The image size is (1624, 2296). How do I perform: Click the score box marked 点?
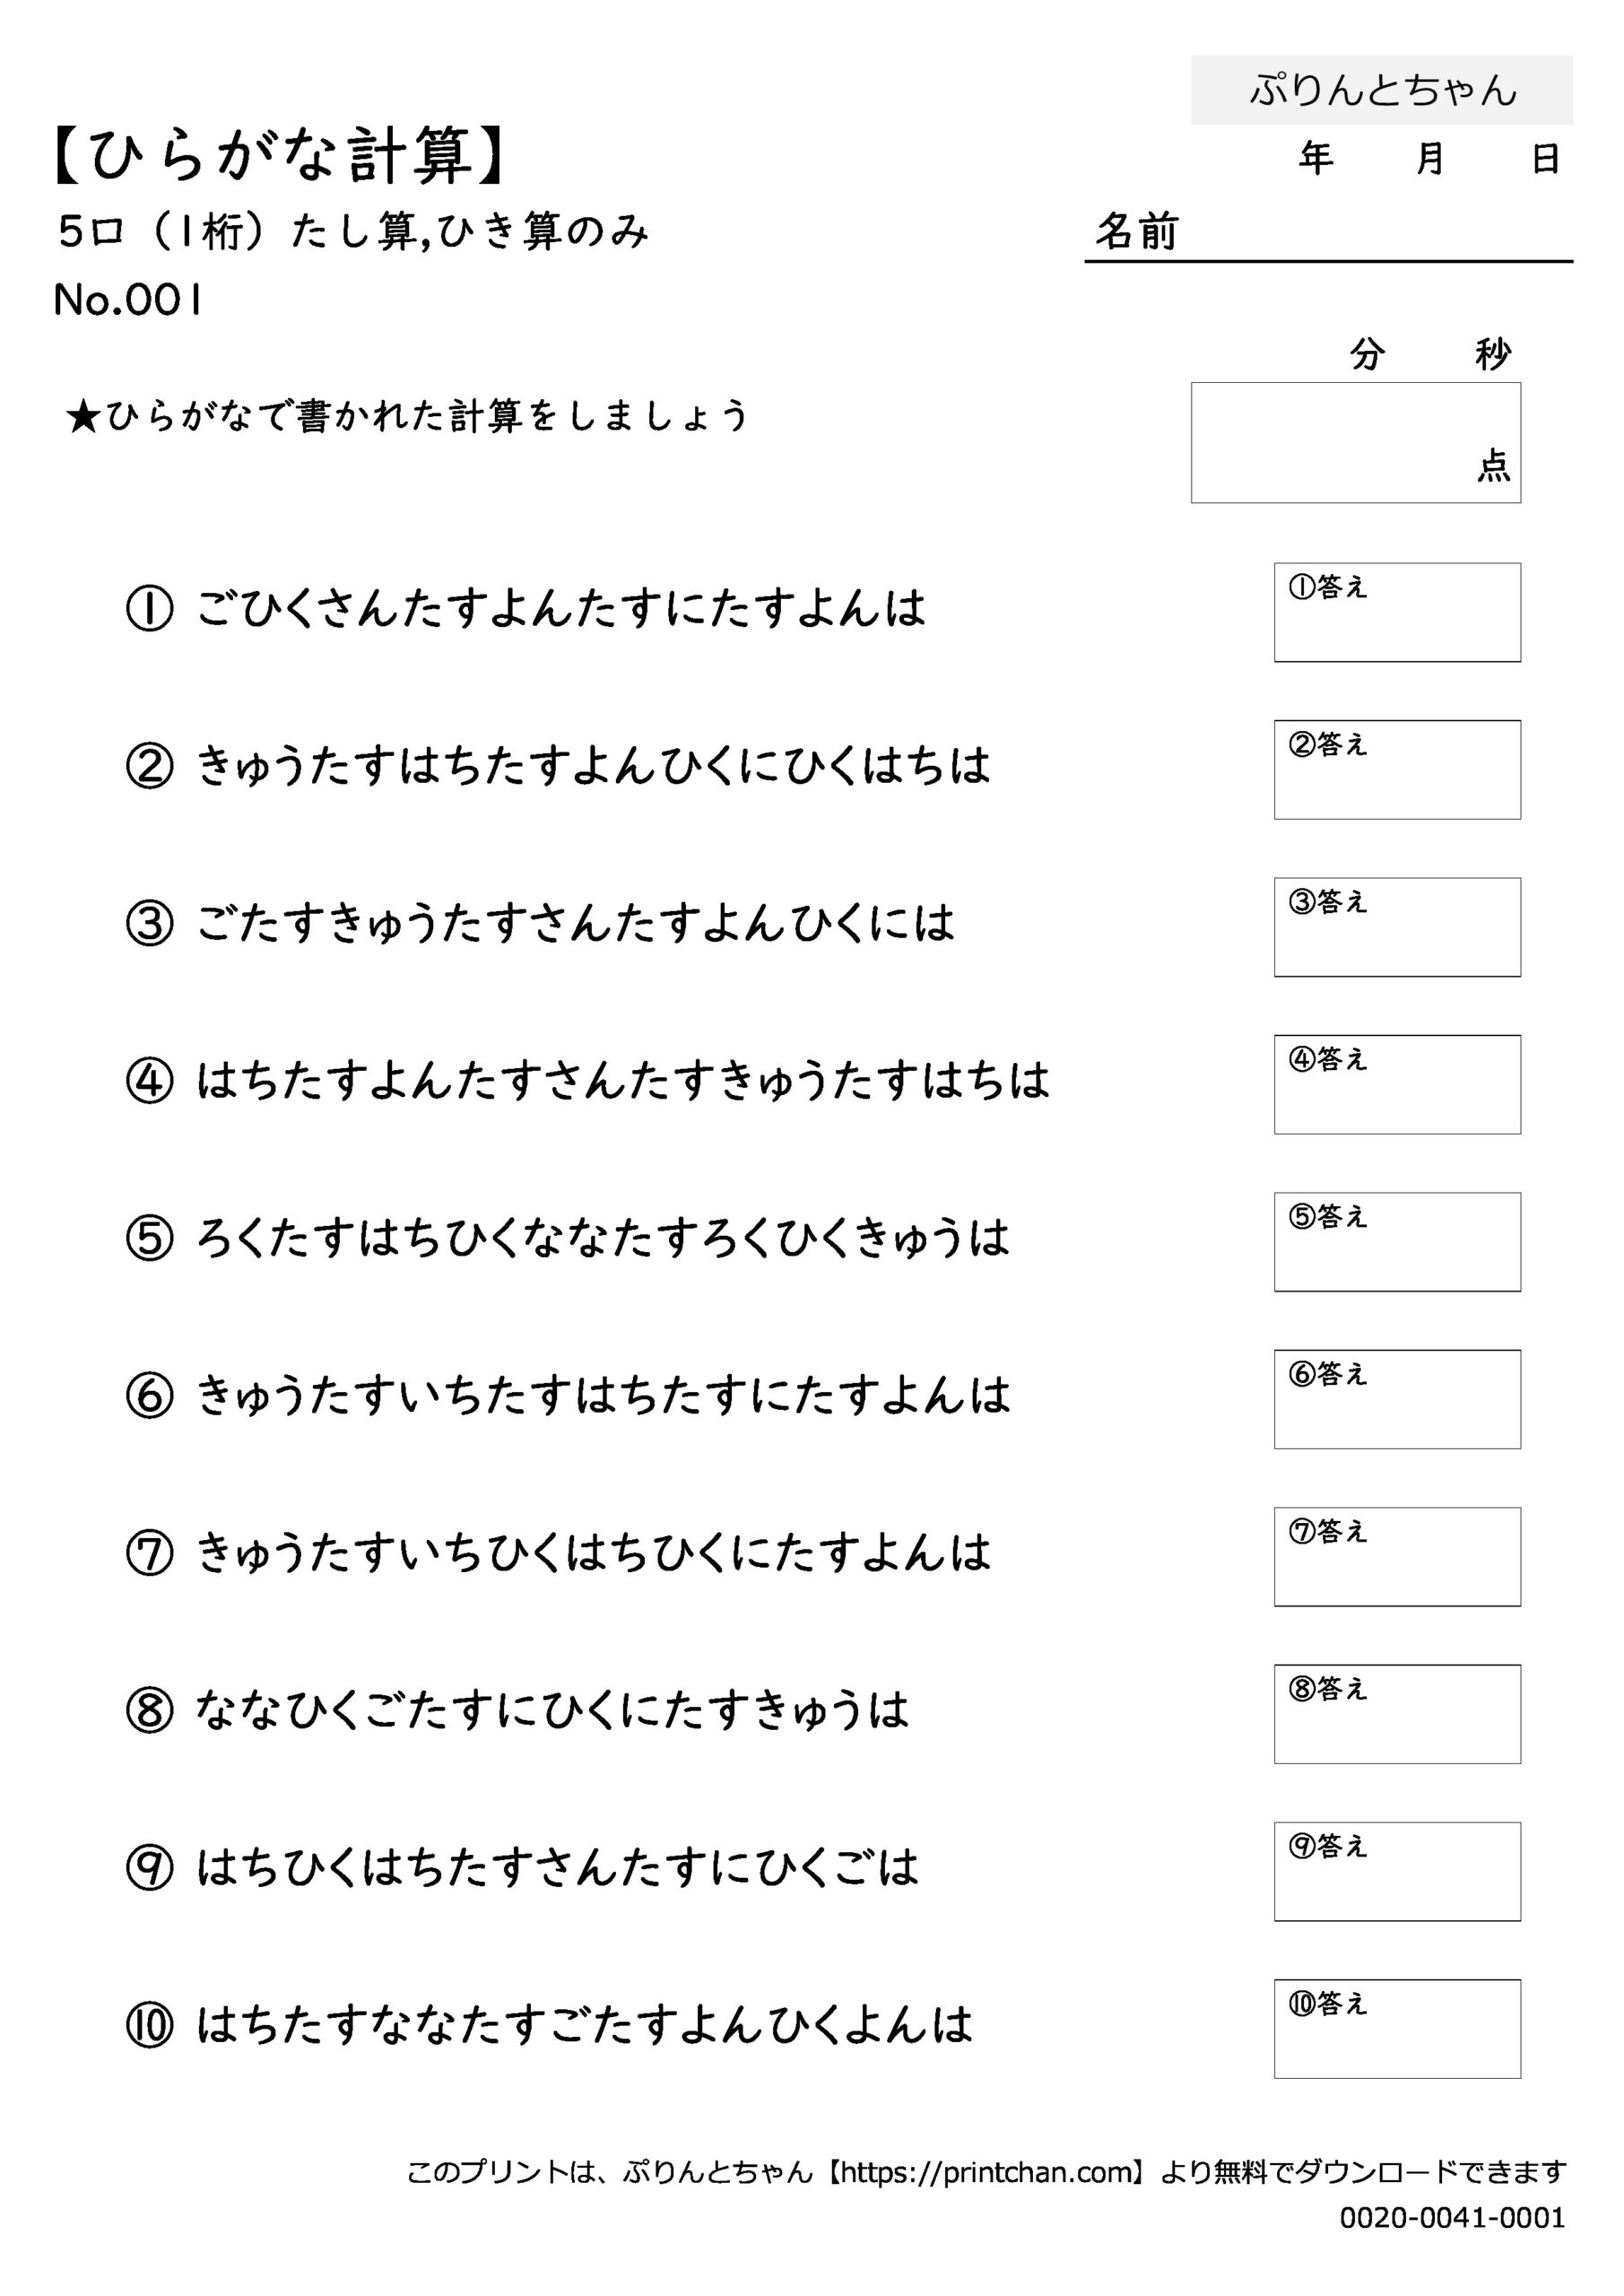coord(1354,442)
